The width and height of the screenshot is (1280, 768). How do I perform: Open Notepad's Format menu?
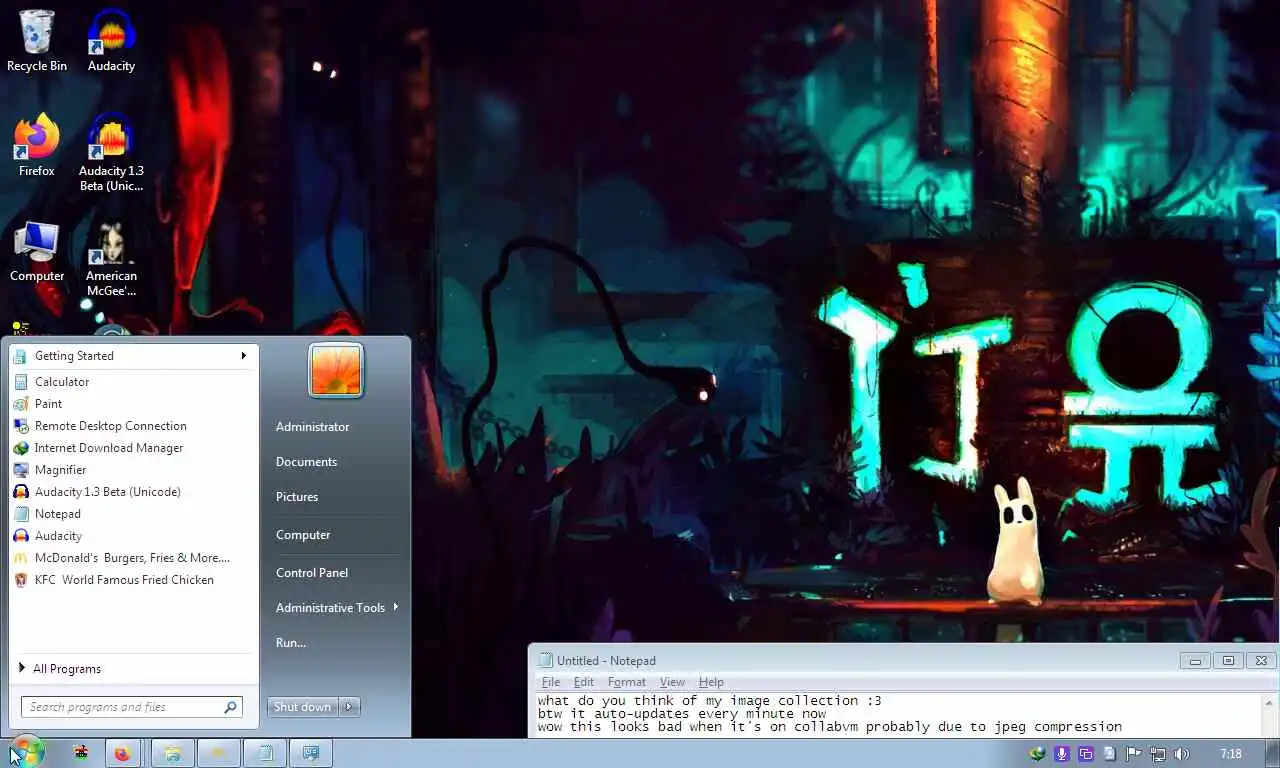tap(627, 682)
